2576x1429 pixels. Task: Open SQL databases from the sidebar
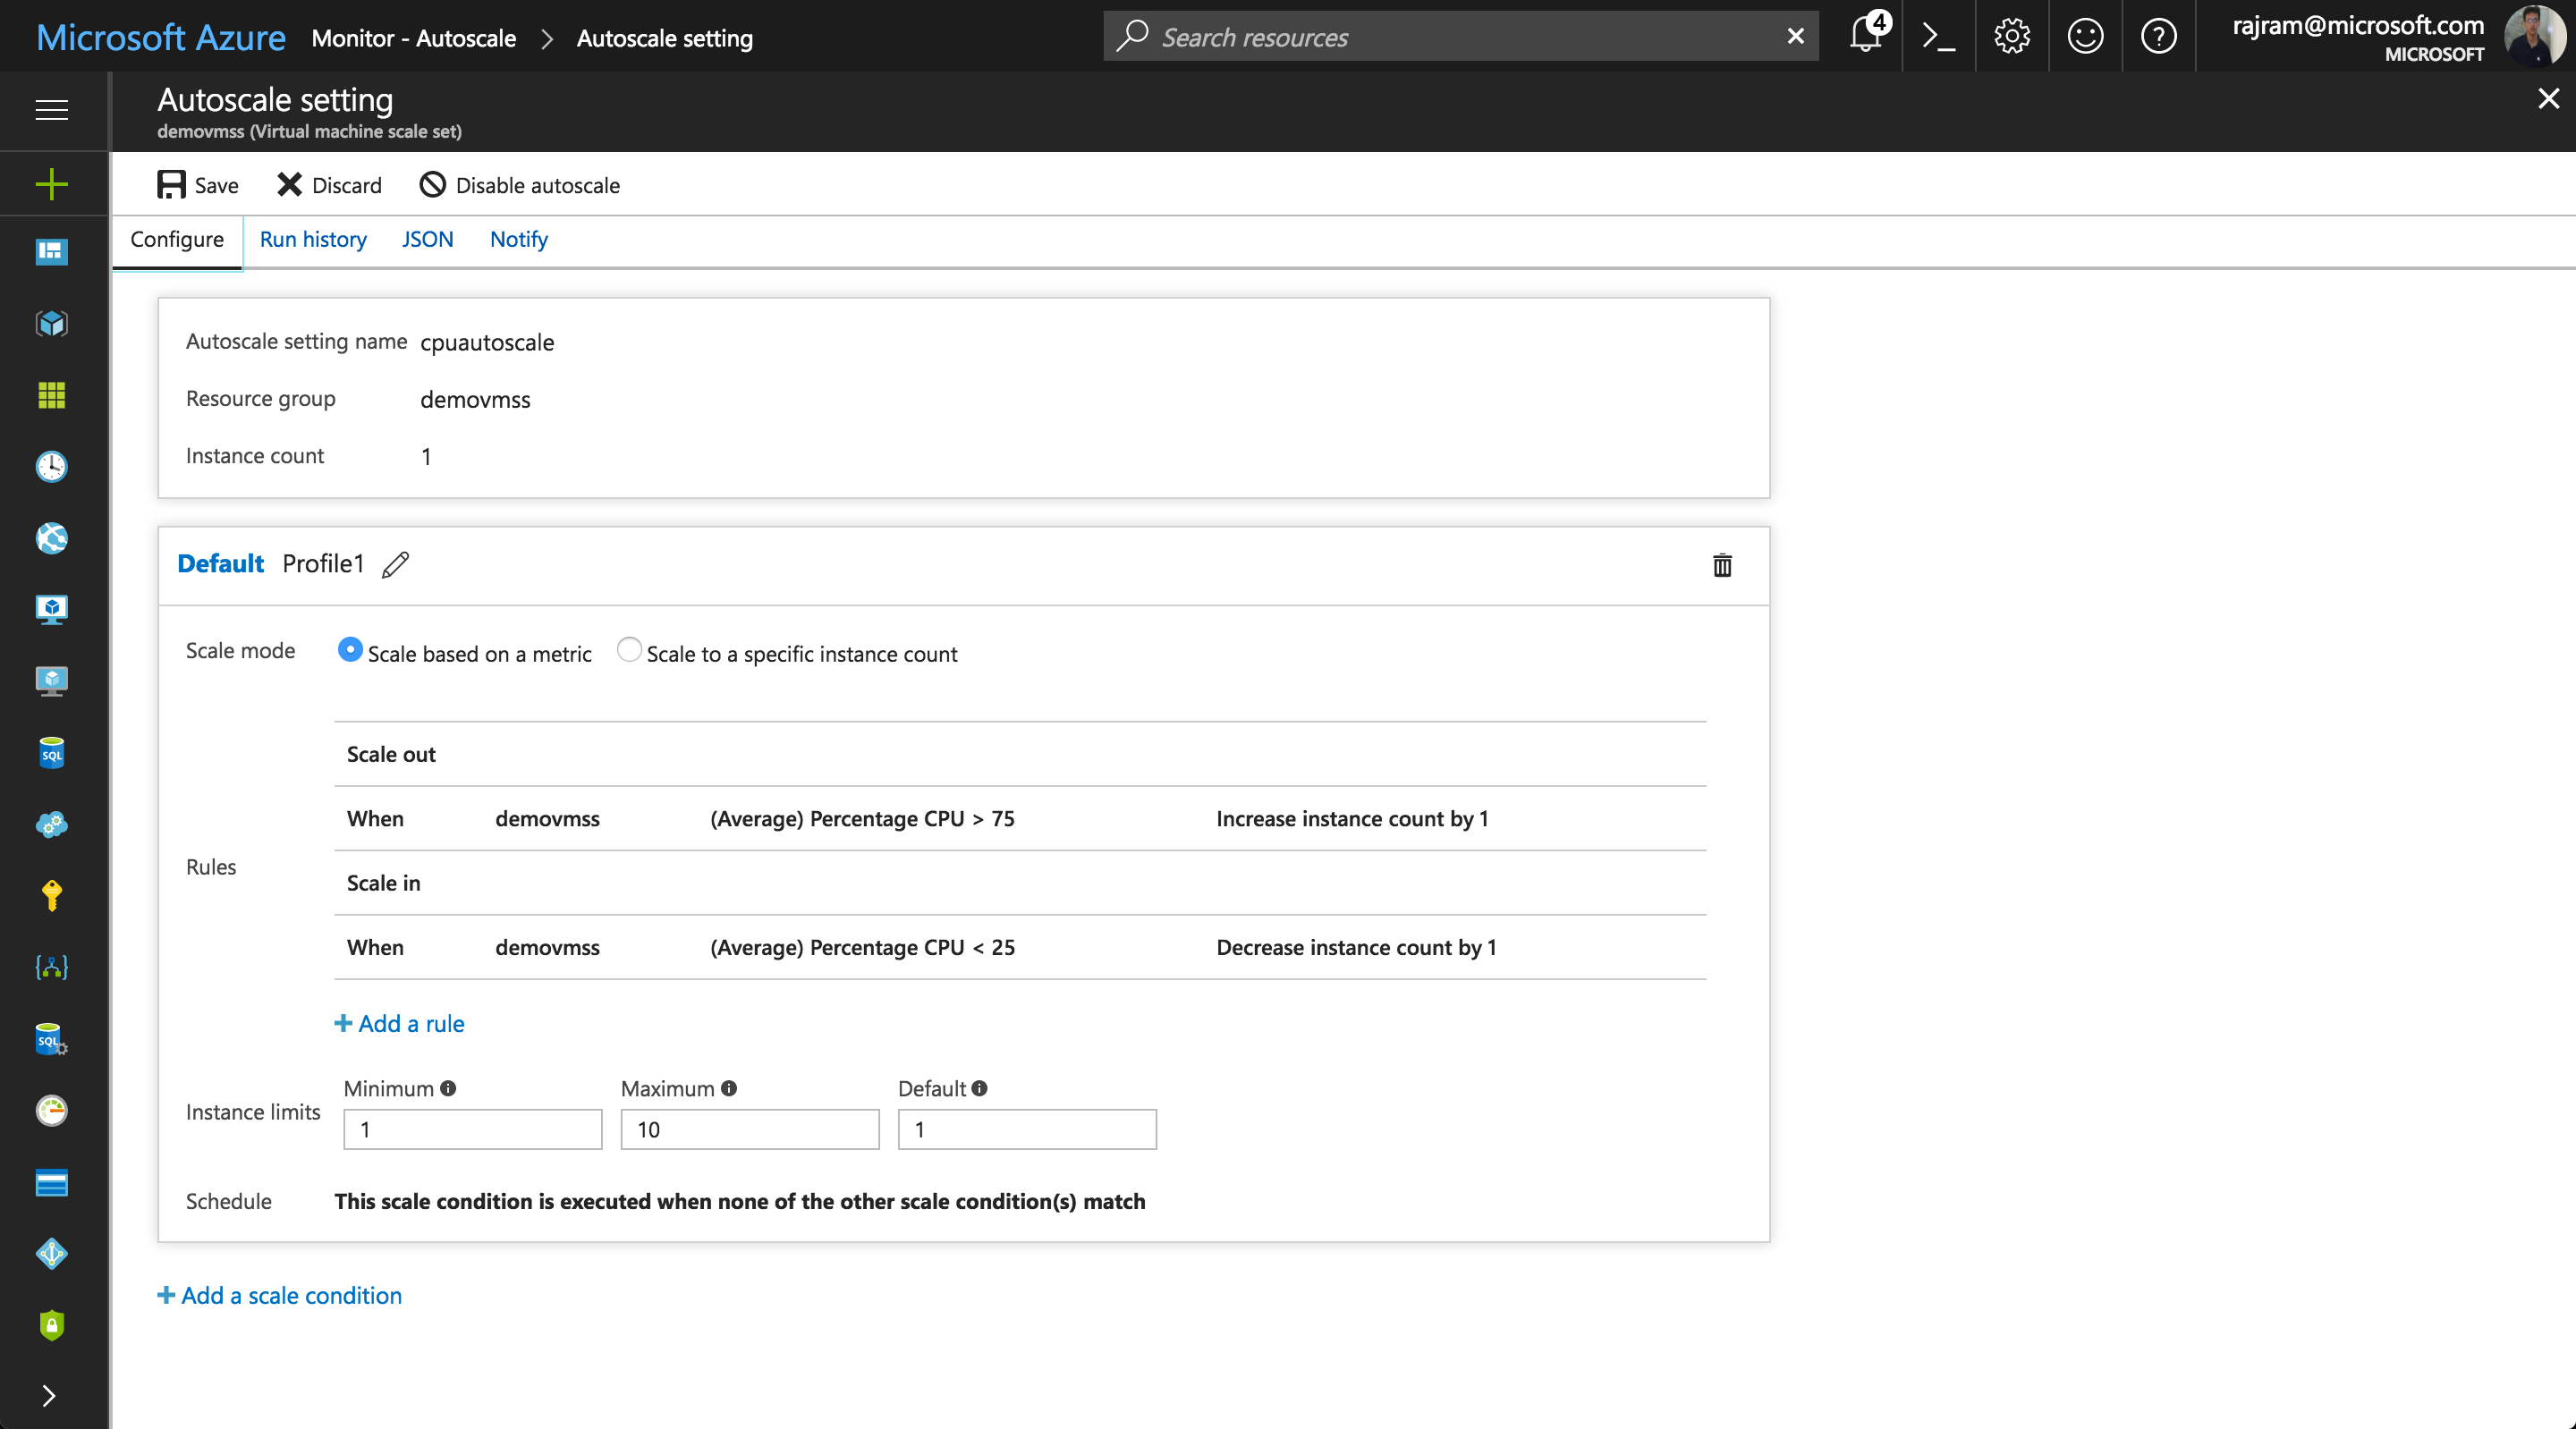coord(52,753)
